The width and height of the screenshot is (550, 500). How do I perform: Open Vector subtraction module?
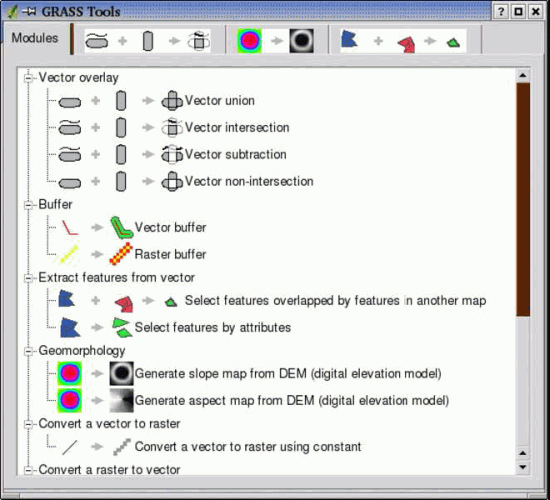[235, 154]
